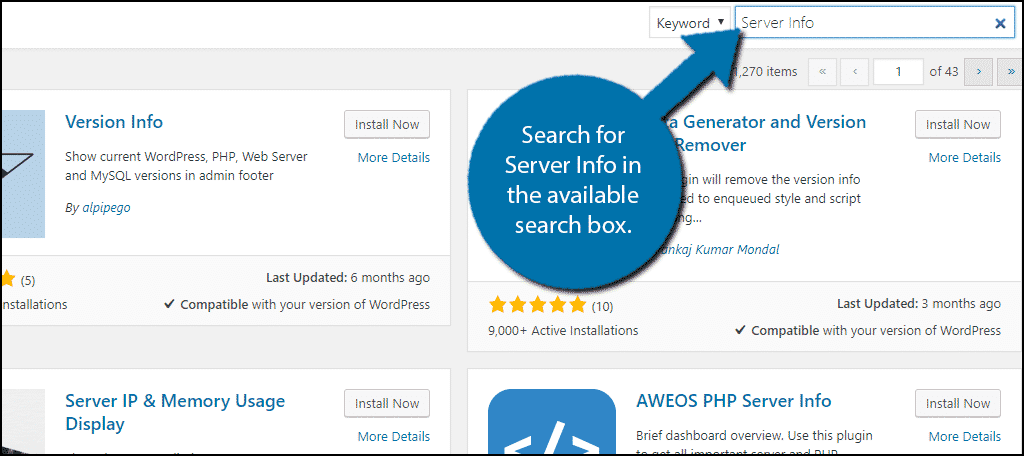This screenshot has width=1024, height=456.
Task: Jump to the last results page
Action: click(1011, 72)
